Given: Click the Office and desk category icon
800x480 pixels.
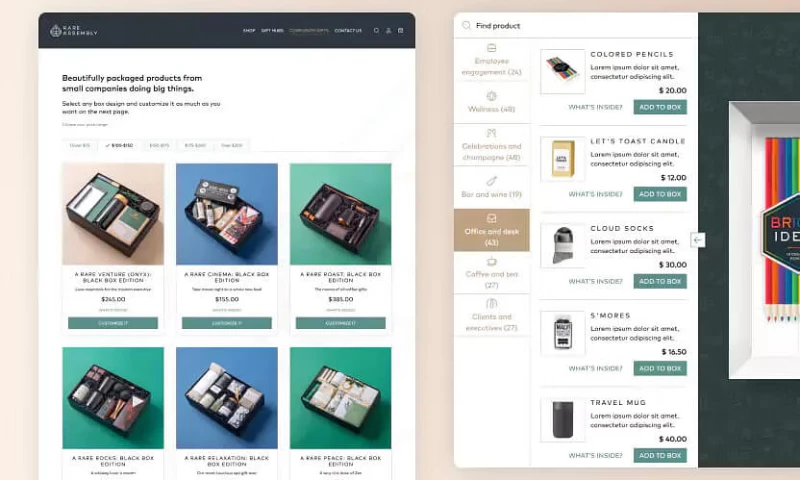Looking at the screenshot, I should coord(491,218).
